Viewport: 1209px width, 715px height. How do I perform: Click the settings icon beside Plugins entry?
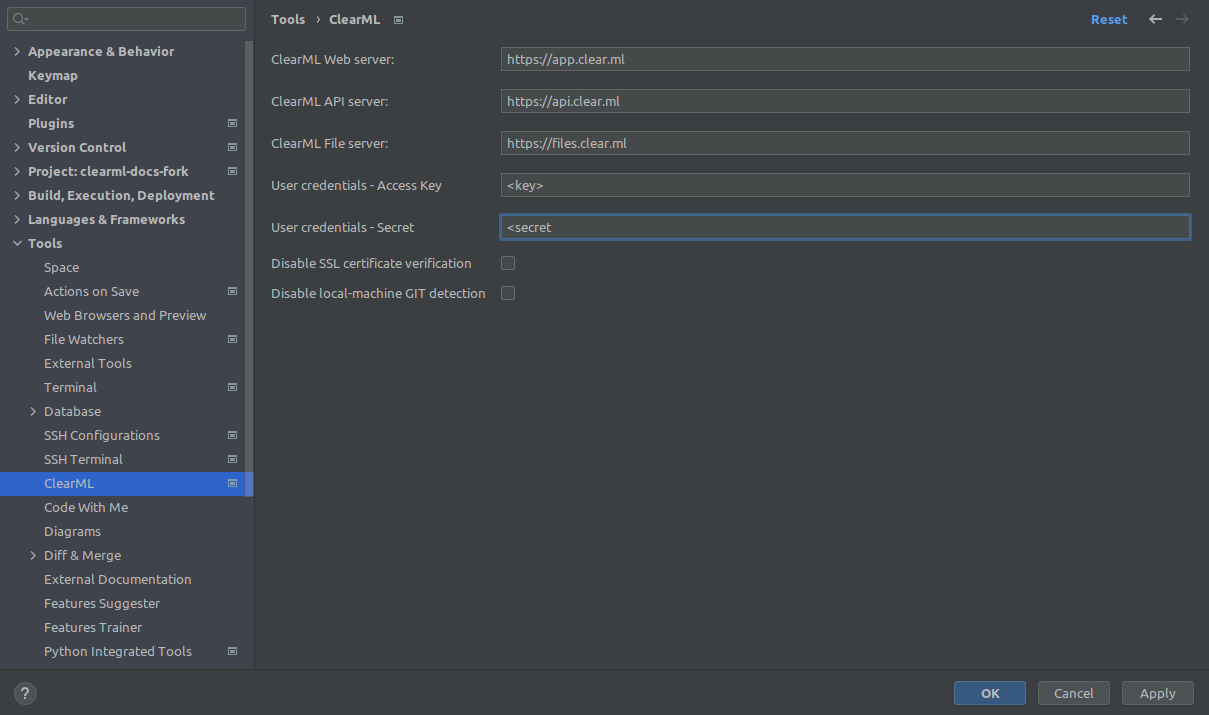pos(232,123)
